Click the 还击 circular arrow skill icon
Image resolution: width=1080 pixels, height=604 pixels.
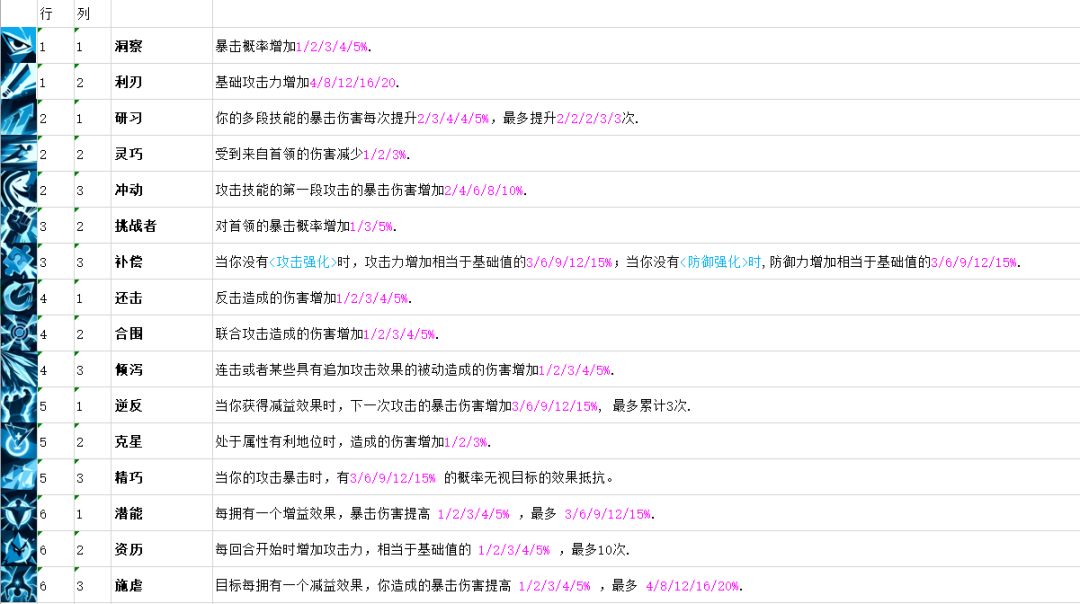[18, 298]
